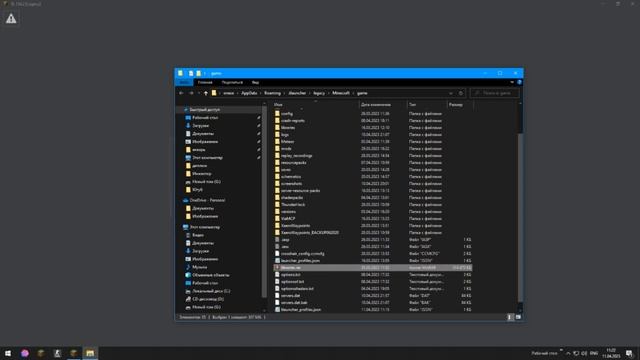Open the Вид ribbon tab
The height and width of the screenshot is (360, 640).
[x=256, y=82]
